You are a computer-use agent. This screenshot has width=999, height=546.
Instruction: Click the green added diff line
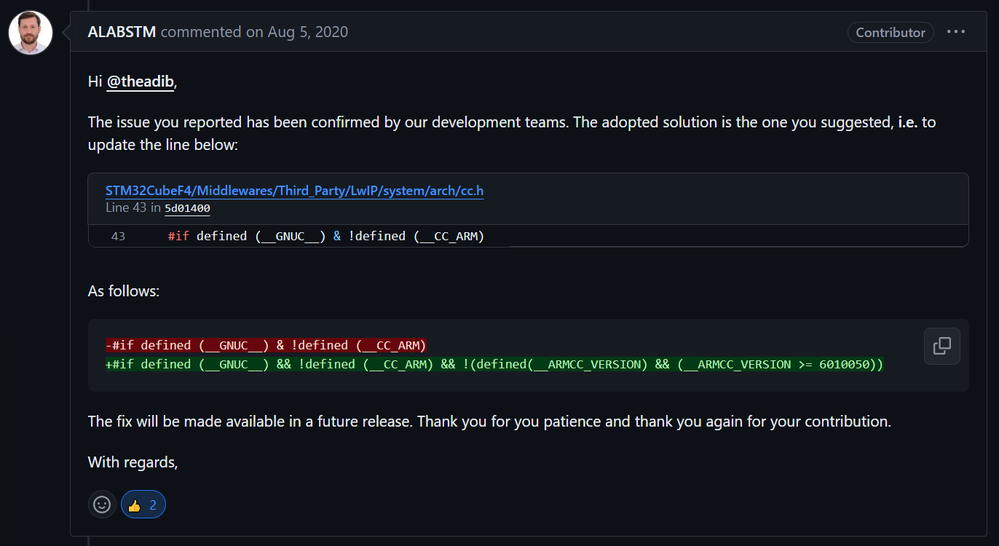point(494,364)
